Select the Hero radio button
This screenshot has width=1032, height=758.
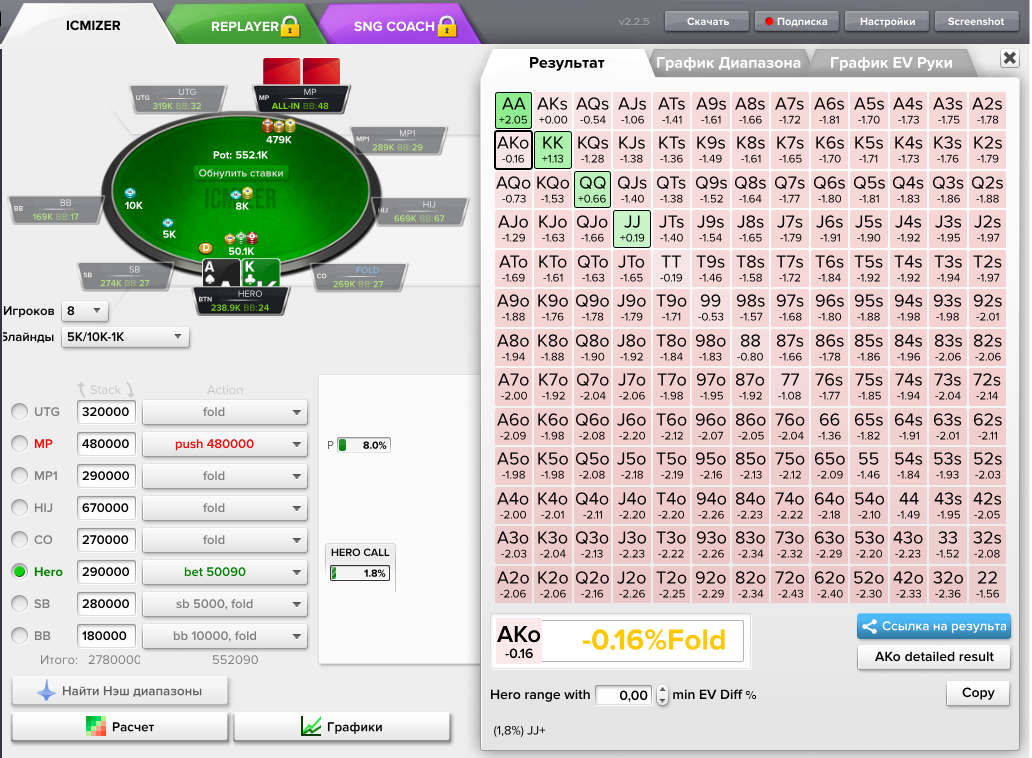pyautogui.click(x=20, y=571)
